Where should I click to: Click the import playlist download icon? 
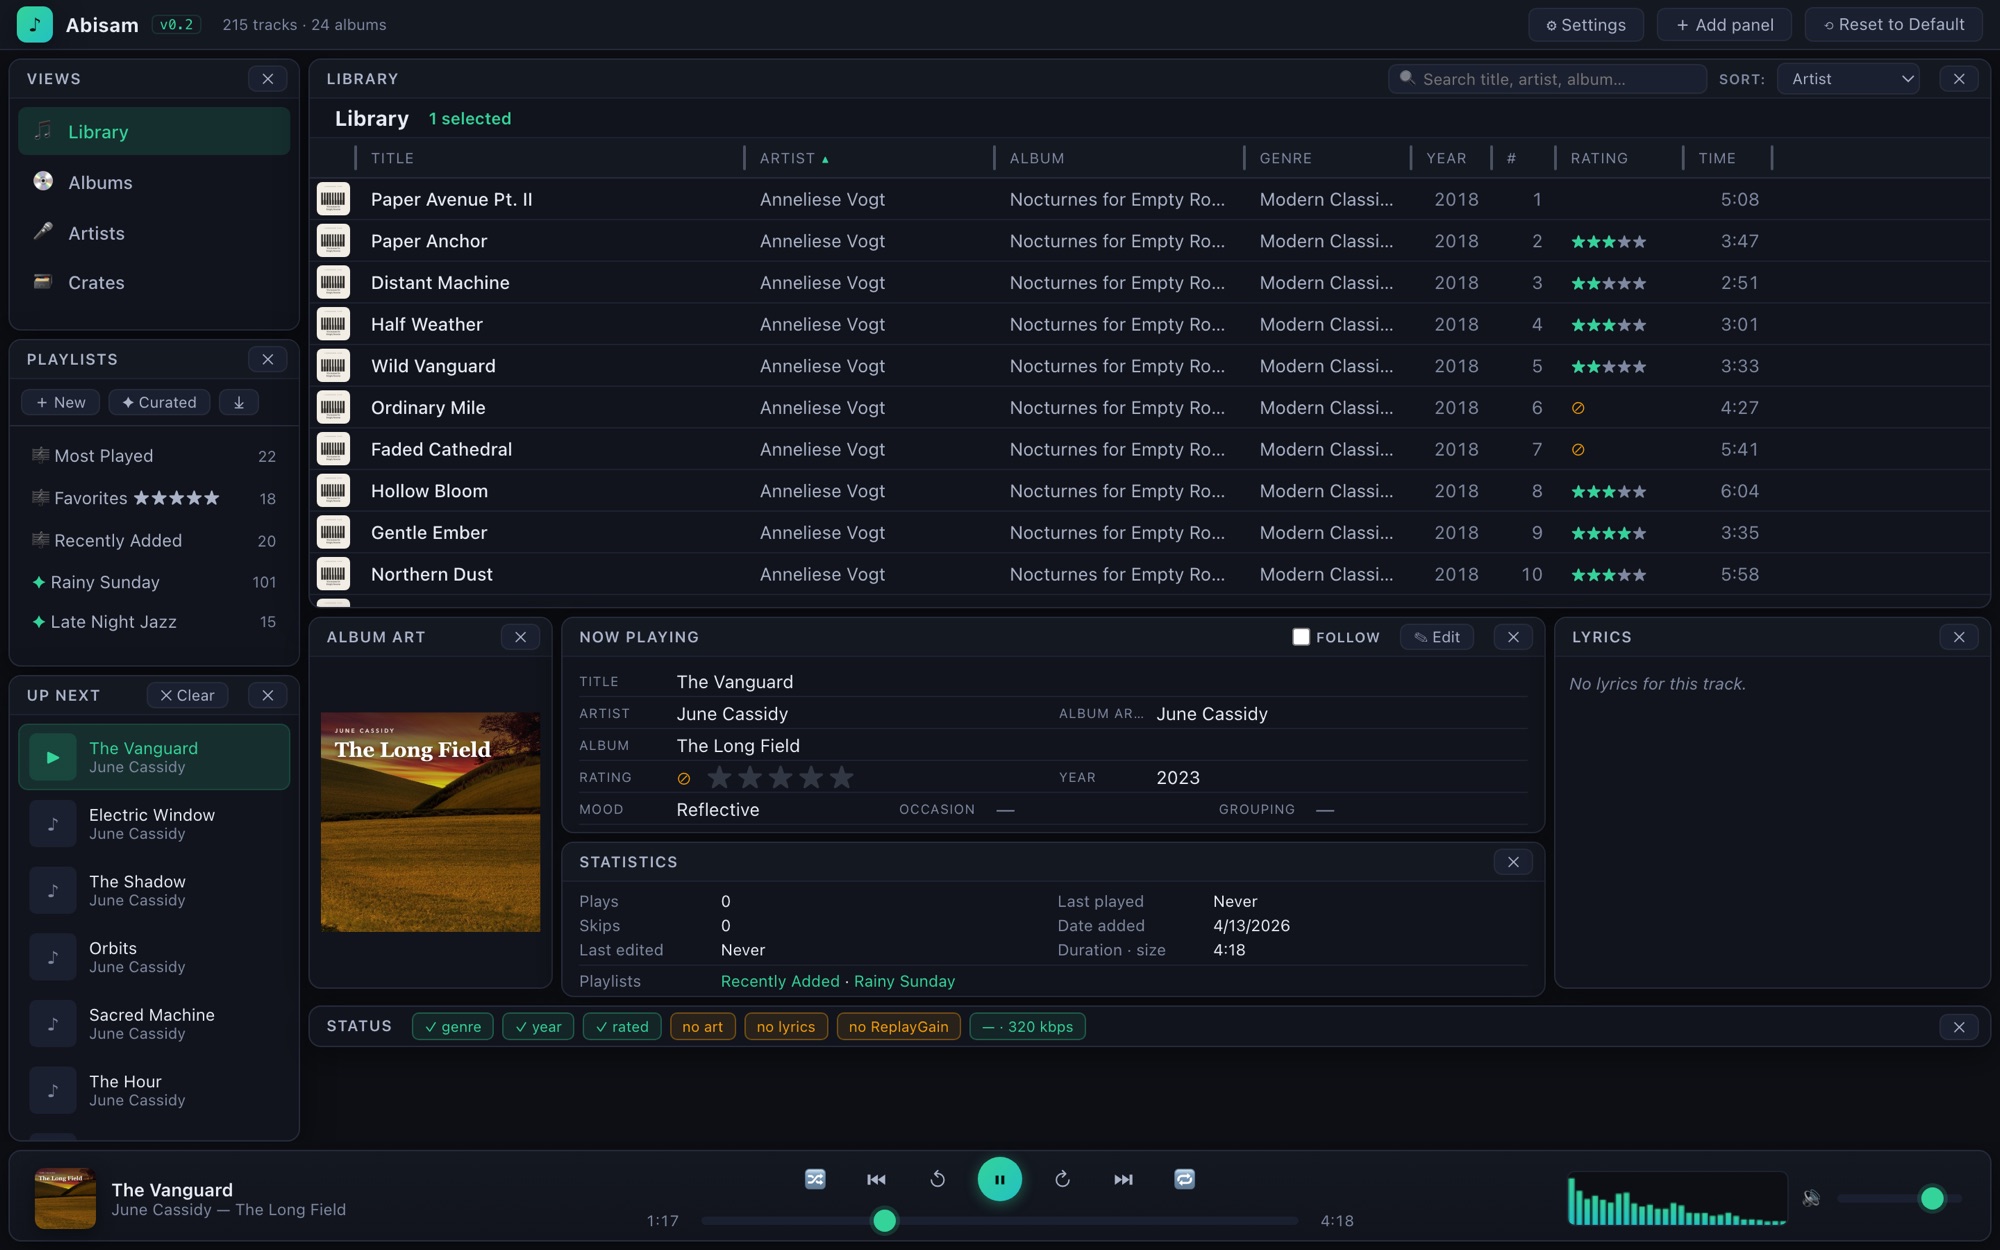point(239,402)
